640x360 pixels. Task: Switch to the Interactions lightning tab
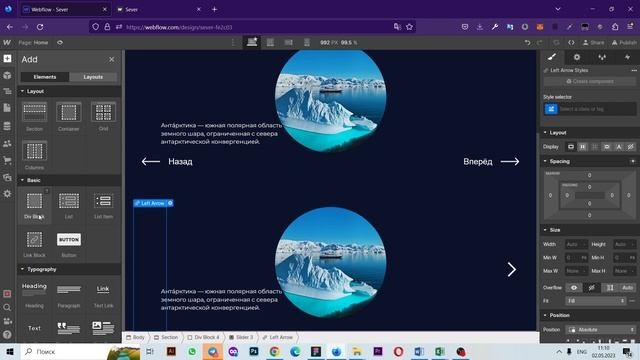coord(627,57)
